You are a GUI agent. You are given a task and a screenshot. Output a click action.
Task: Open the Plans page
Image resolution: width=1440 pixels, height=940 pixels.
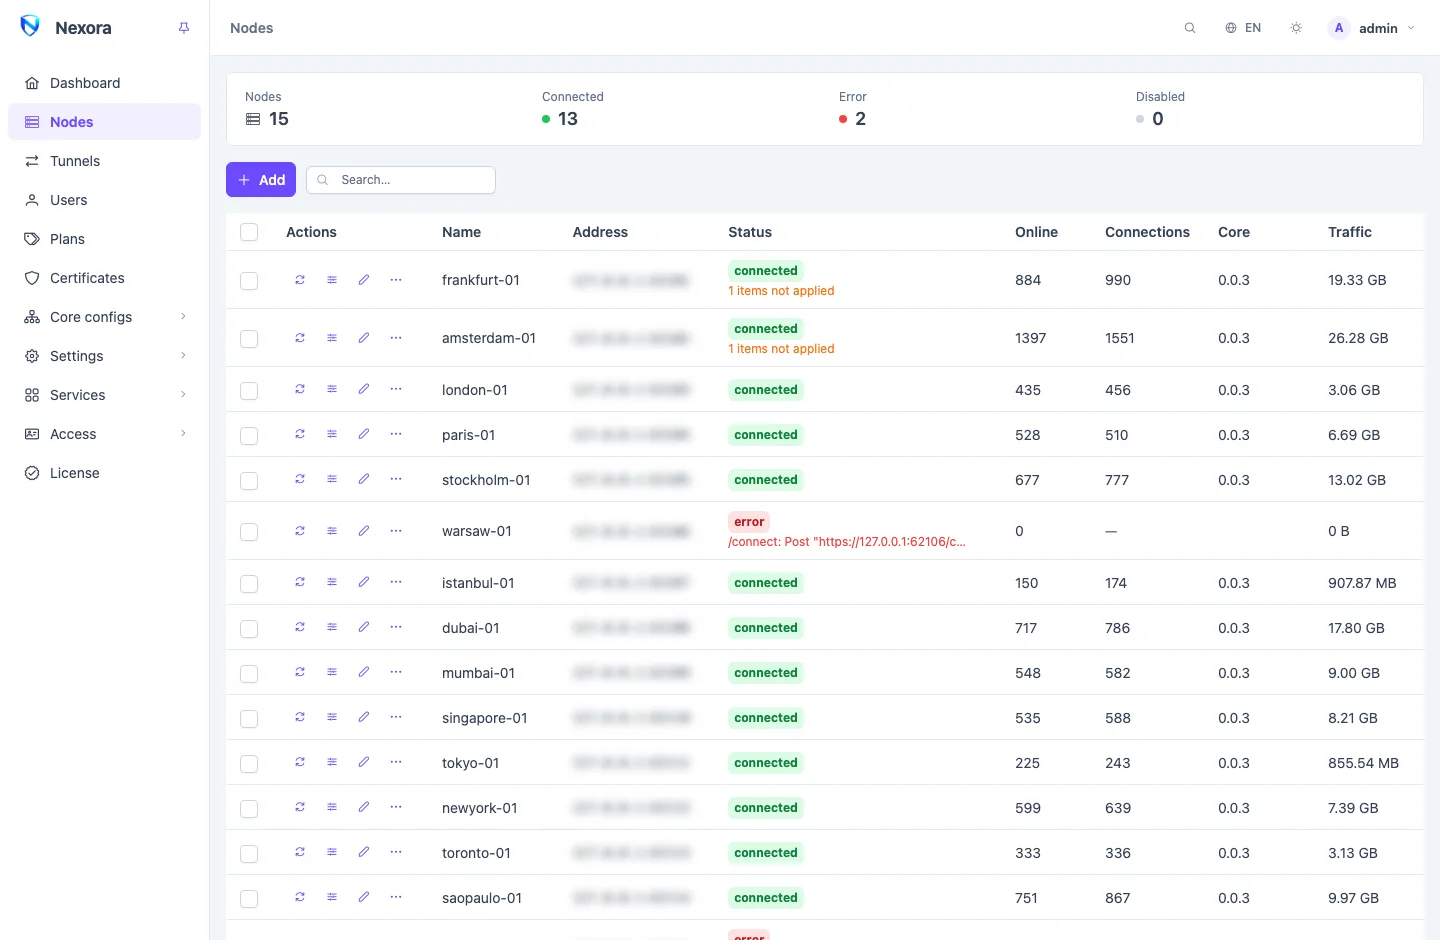point(104,239)
